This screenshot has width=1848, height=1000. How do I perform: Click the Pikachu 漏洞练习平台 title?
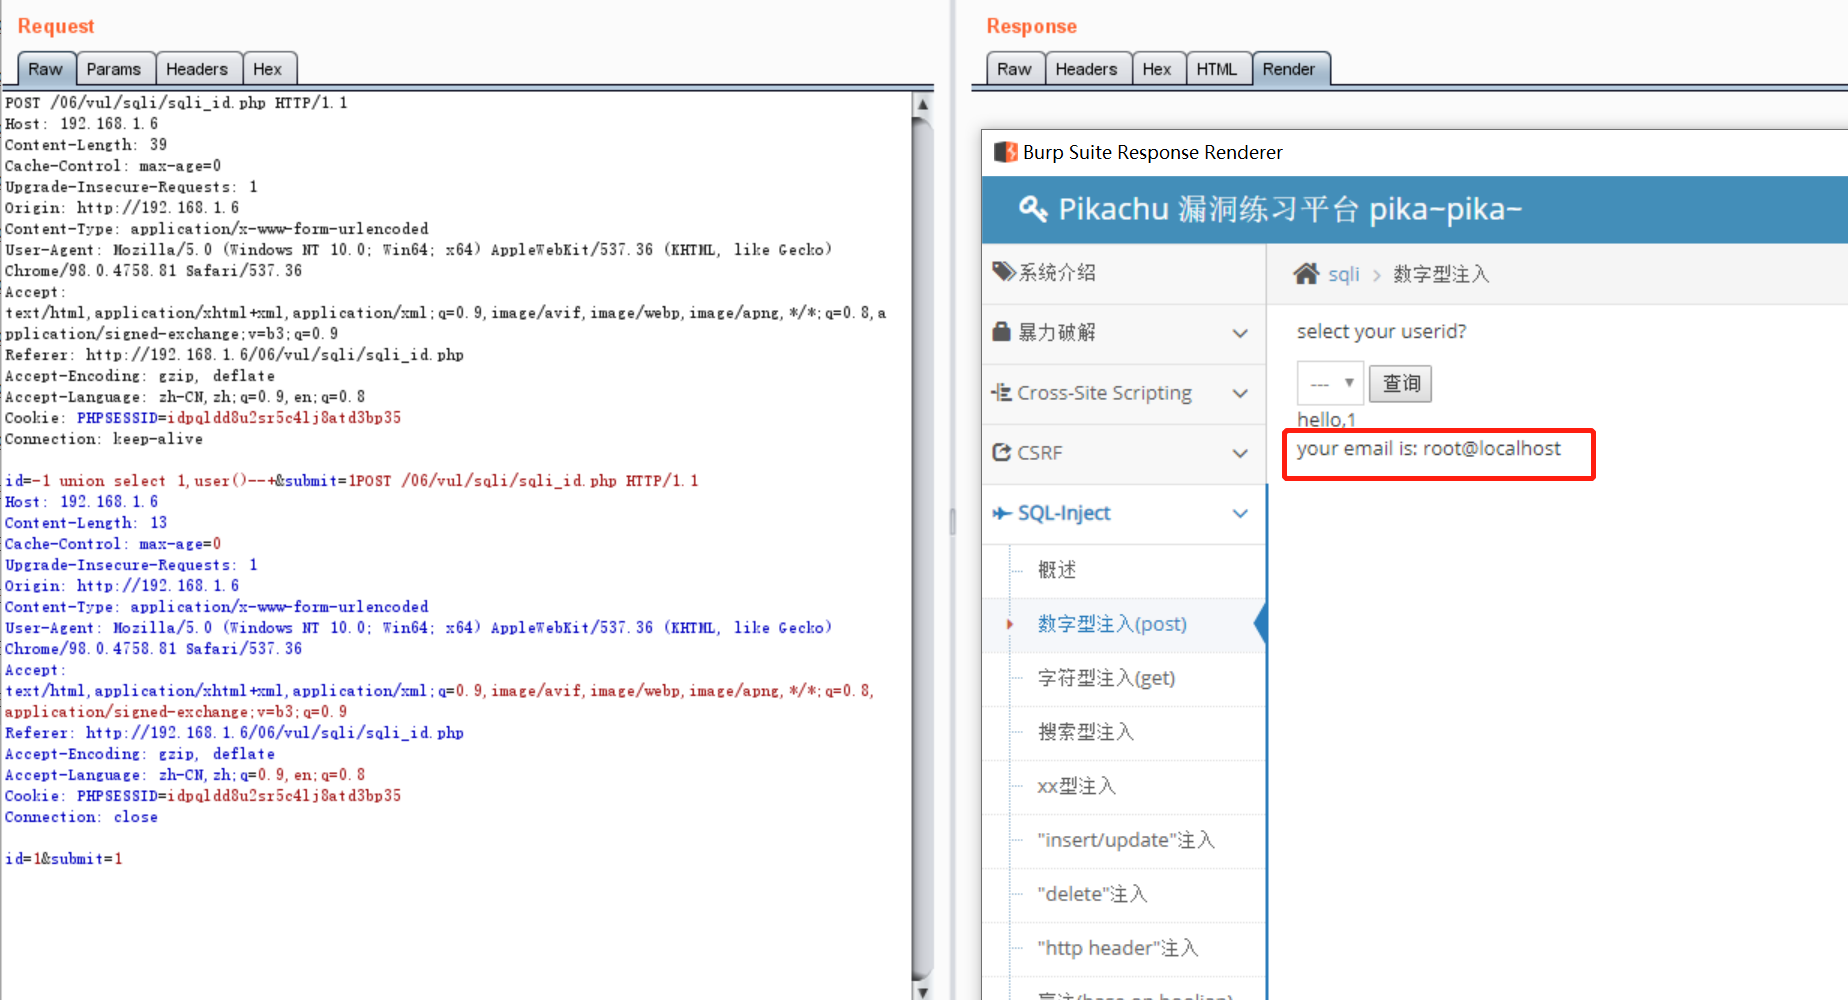click(1290, 209)
